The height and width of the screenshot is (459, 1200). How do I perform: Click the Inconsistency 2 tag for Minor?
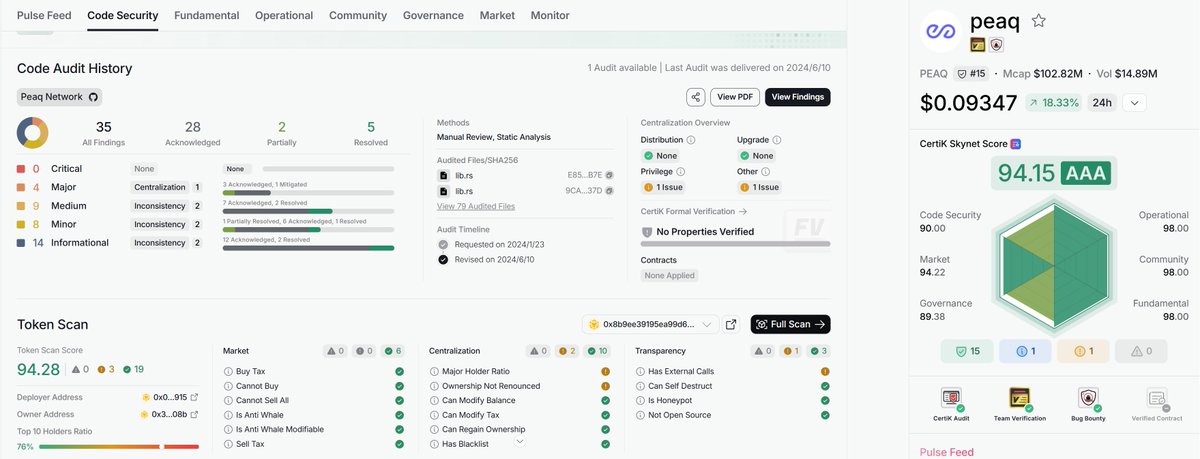pos(168,224)
